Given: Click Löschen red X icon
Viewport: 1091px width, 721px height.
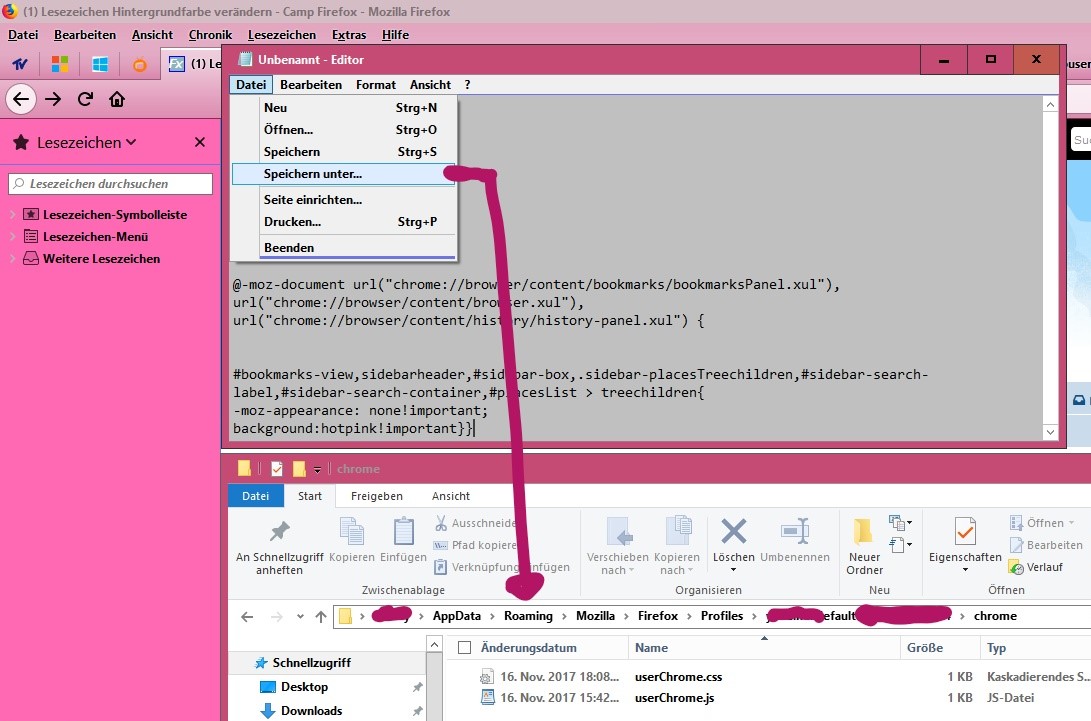Looking at the screenshot, I should coord(733,532).
